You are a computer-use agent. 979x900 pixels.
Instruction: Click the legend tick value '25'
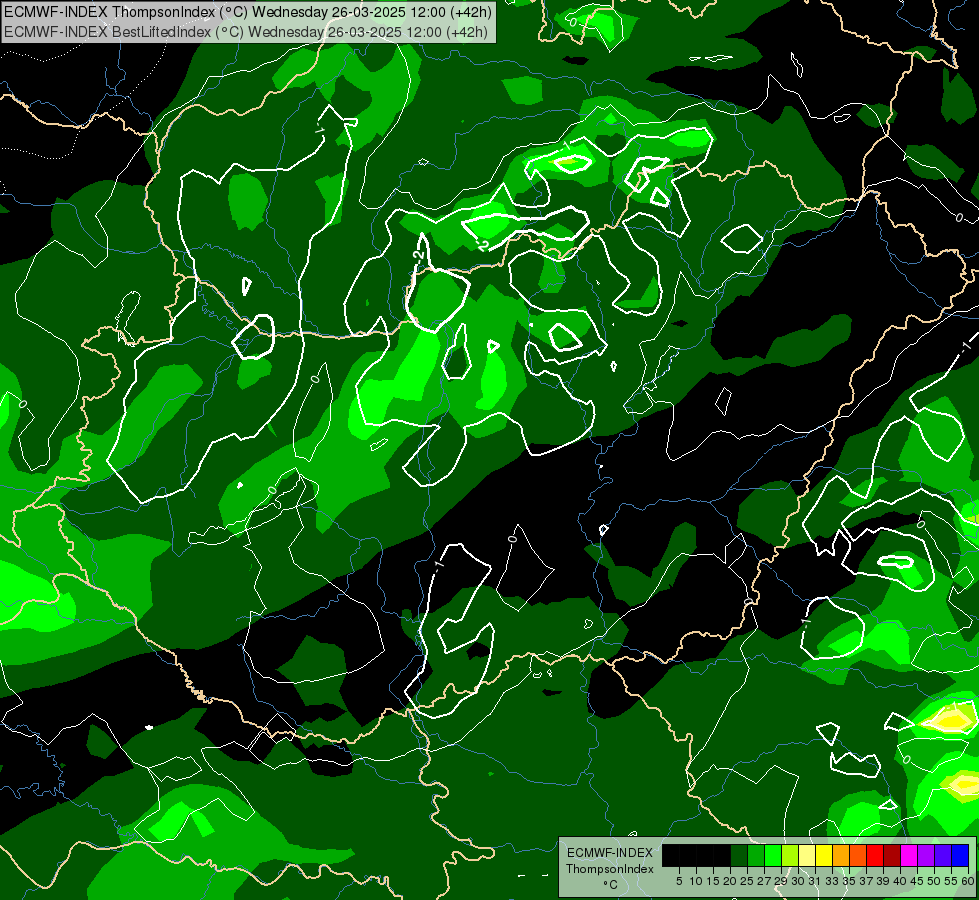[747, 881]
